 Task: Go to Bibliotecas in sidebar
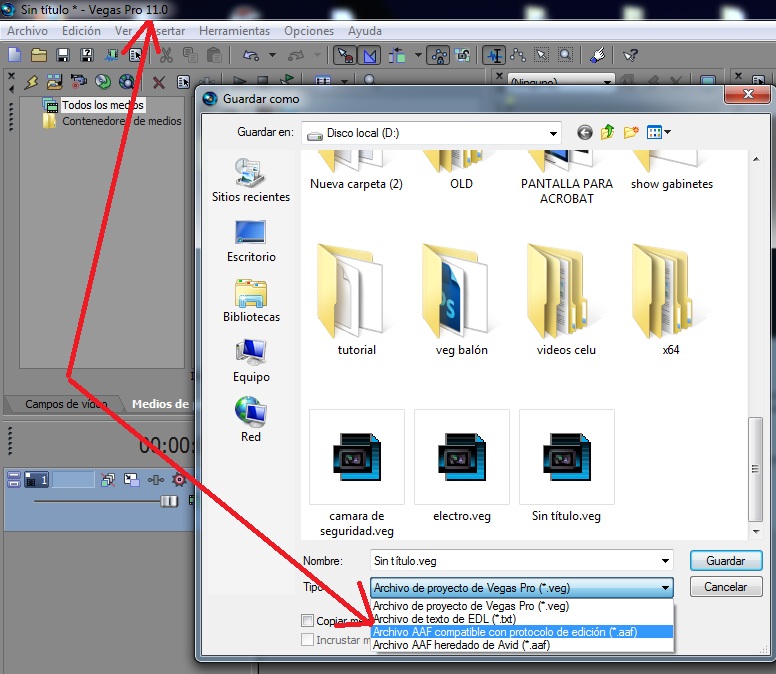tap(251, 300)
